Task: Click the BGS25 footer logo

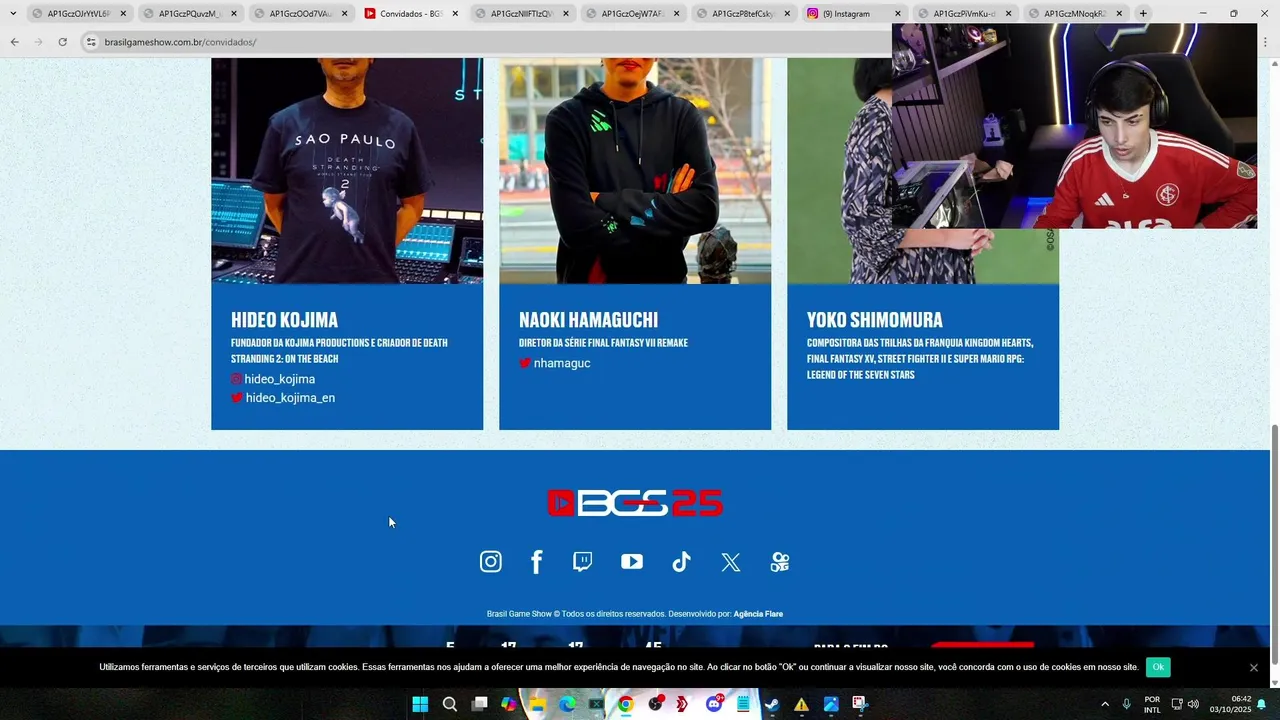Action: click(x=635, y=503)
